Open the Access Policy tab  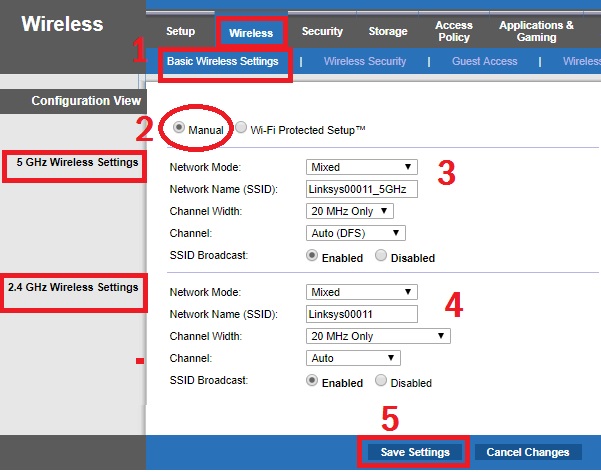(x=454, y=31)
